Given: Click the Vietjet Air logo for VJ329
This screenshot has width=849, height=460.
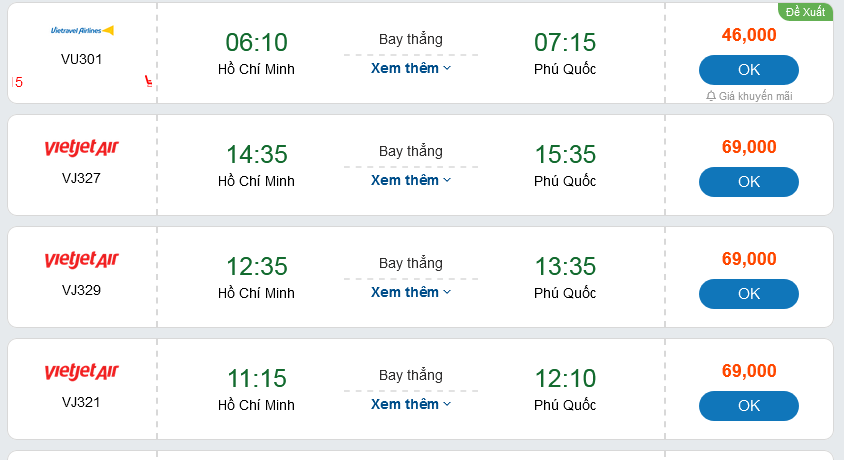Looking at the screenshot, I should tap(82, 260).
